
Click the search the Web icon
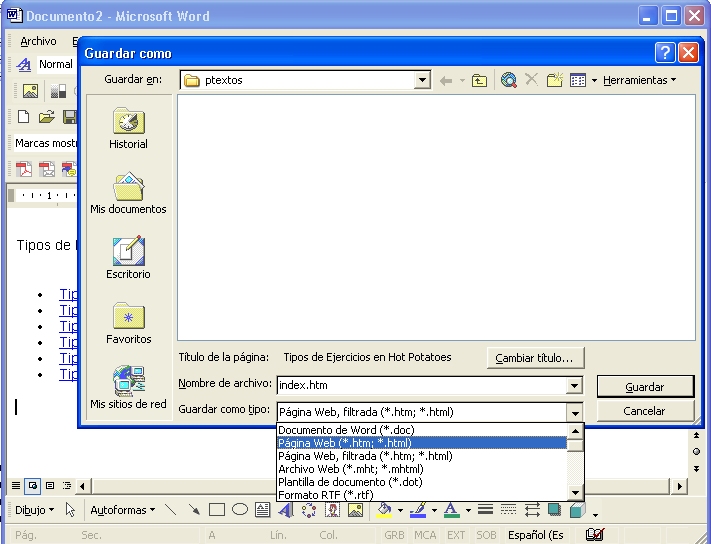pos(508,80)
